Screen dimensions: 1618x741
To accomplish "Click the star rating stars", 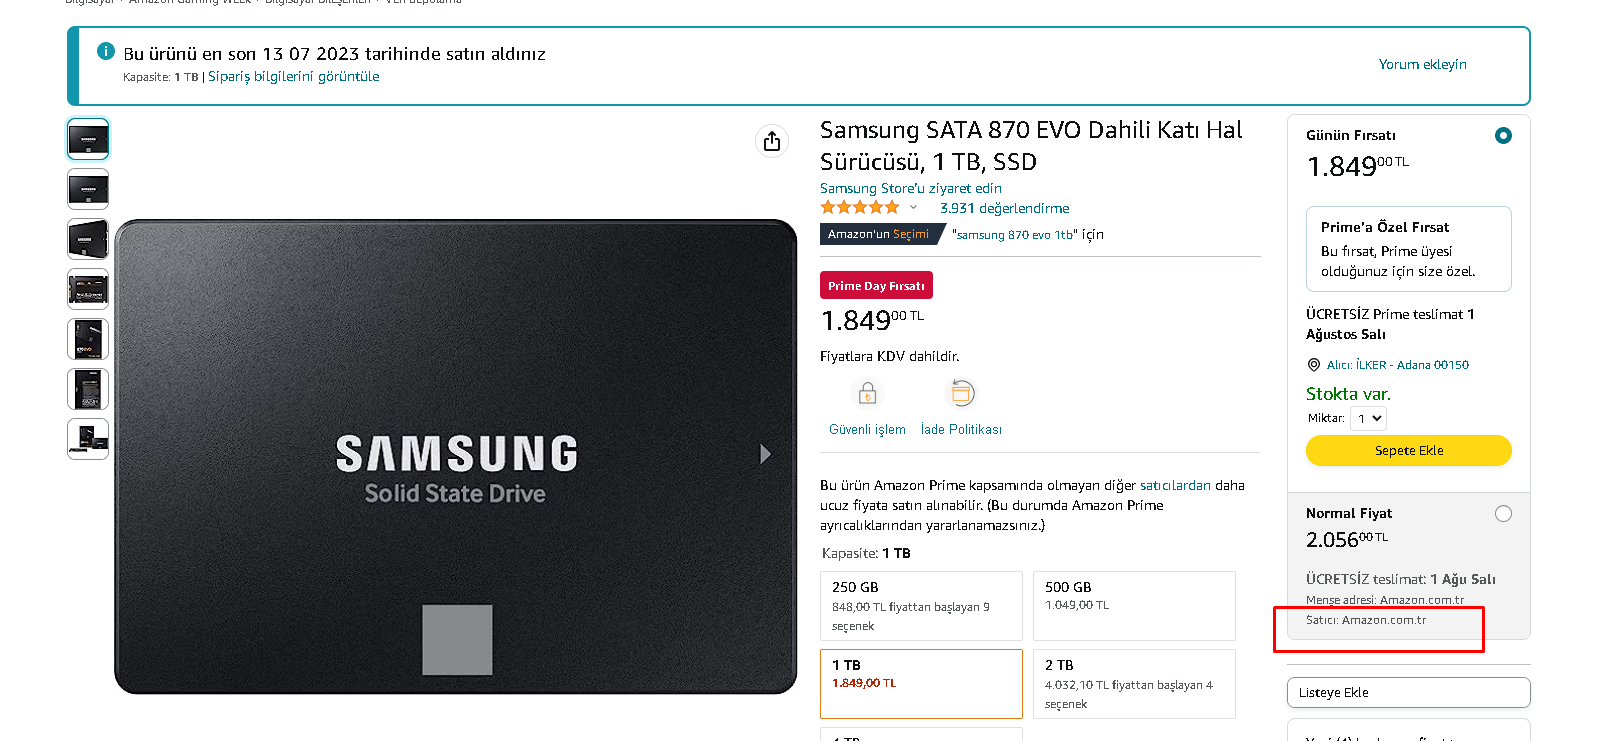I will pos(860,207).
